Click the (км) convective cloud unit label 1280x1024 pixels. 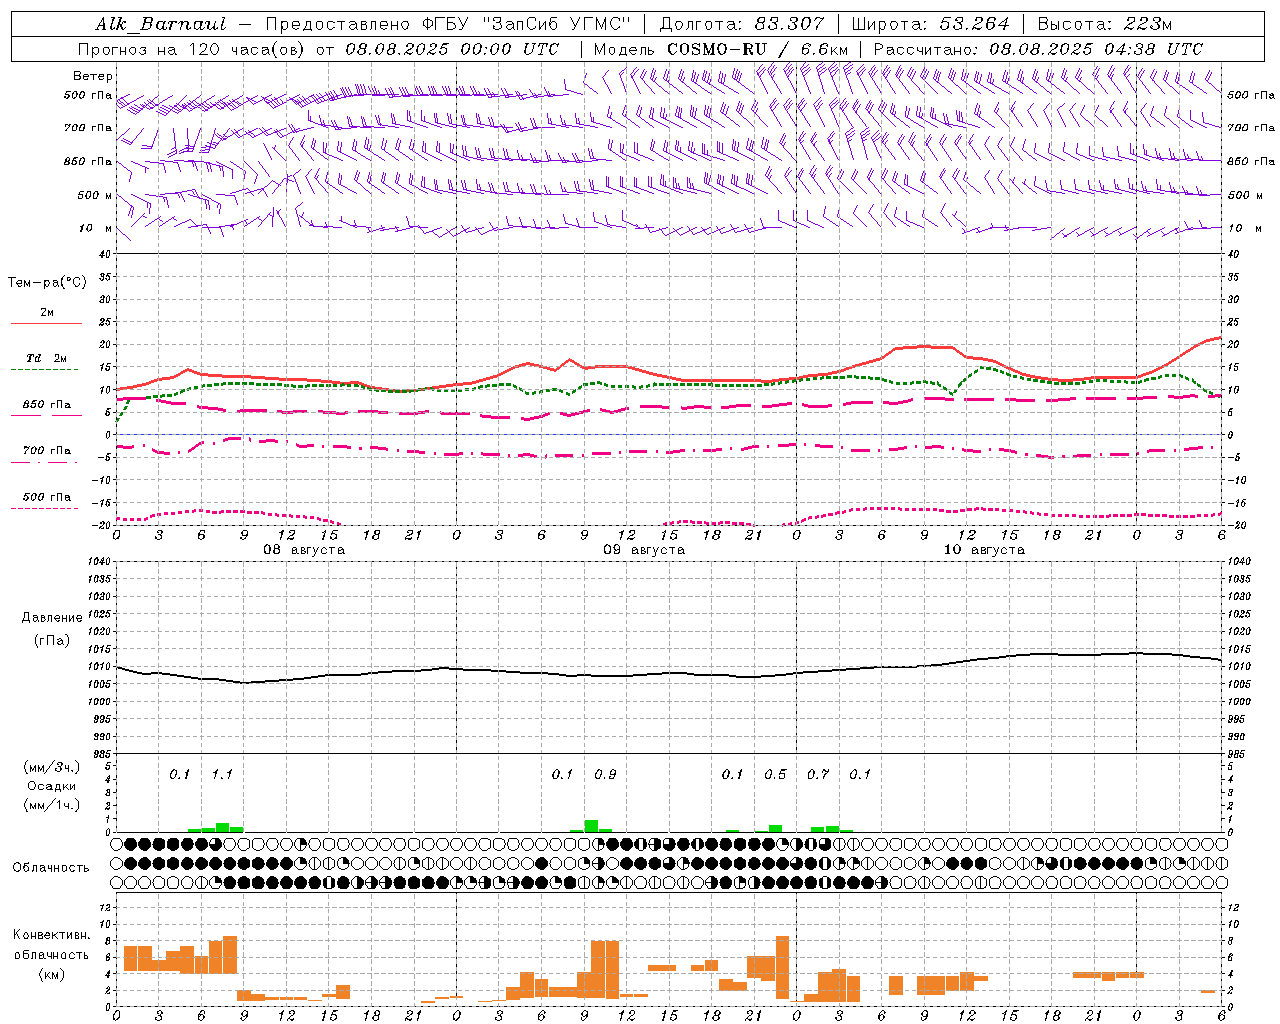(52, 975)
